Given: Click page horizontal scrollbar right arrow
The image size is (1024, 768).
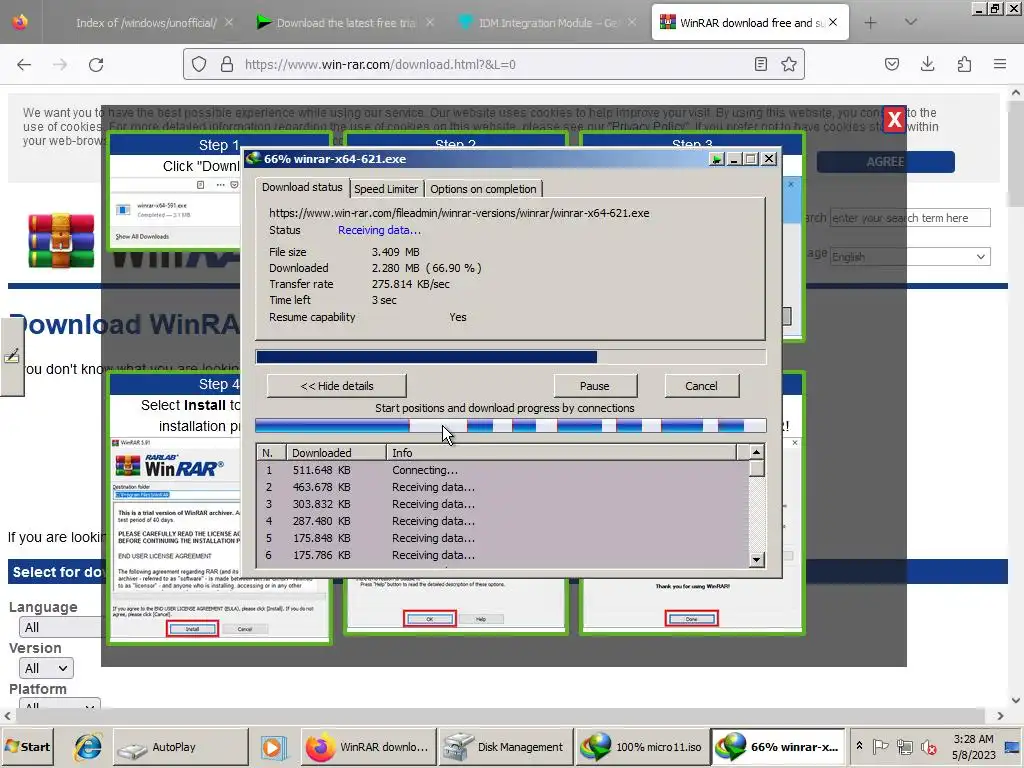Looking at the screenshot, I should coord(1000,716).
